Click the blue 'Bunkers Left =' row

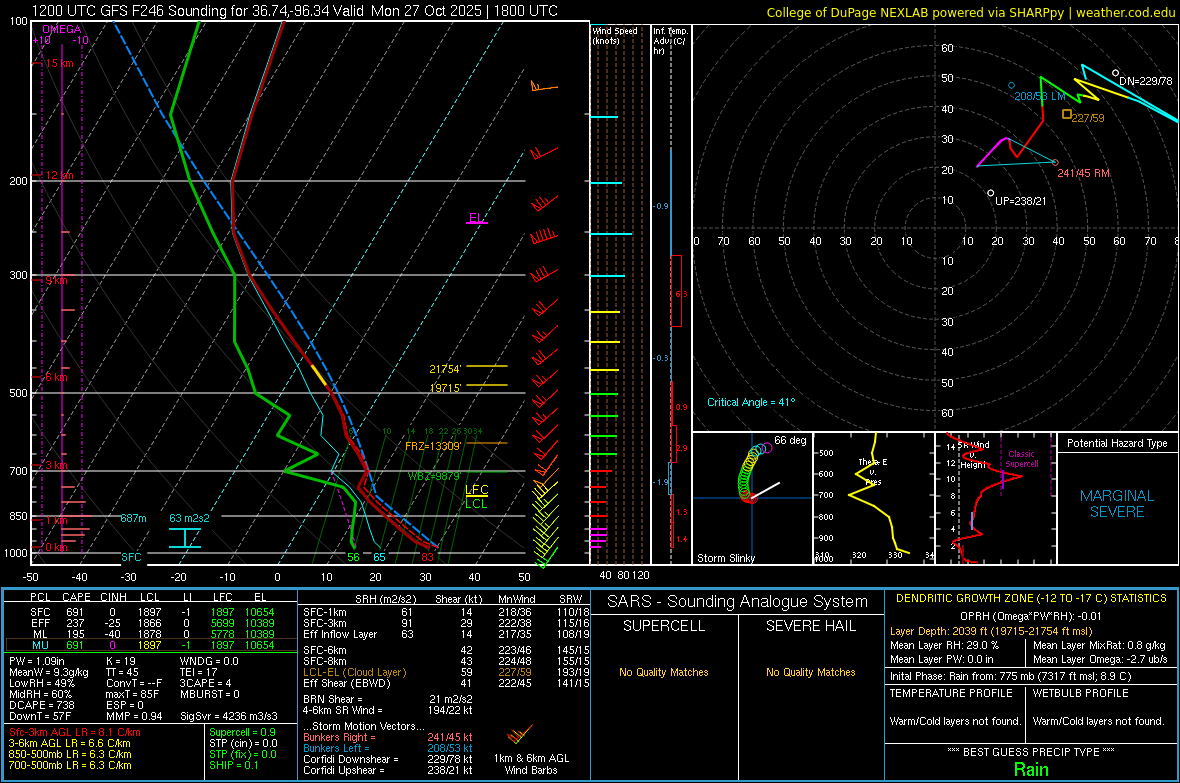tap(388, 748)
